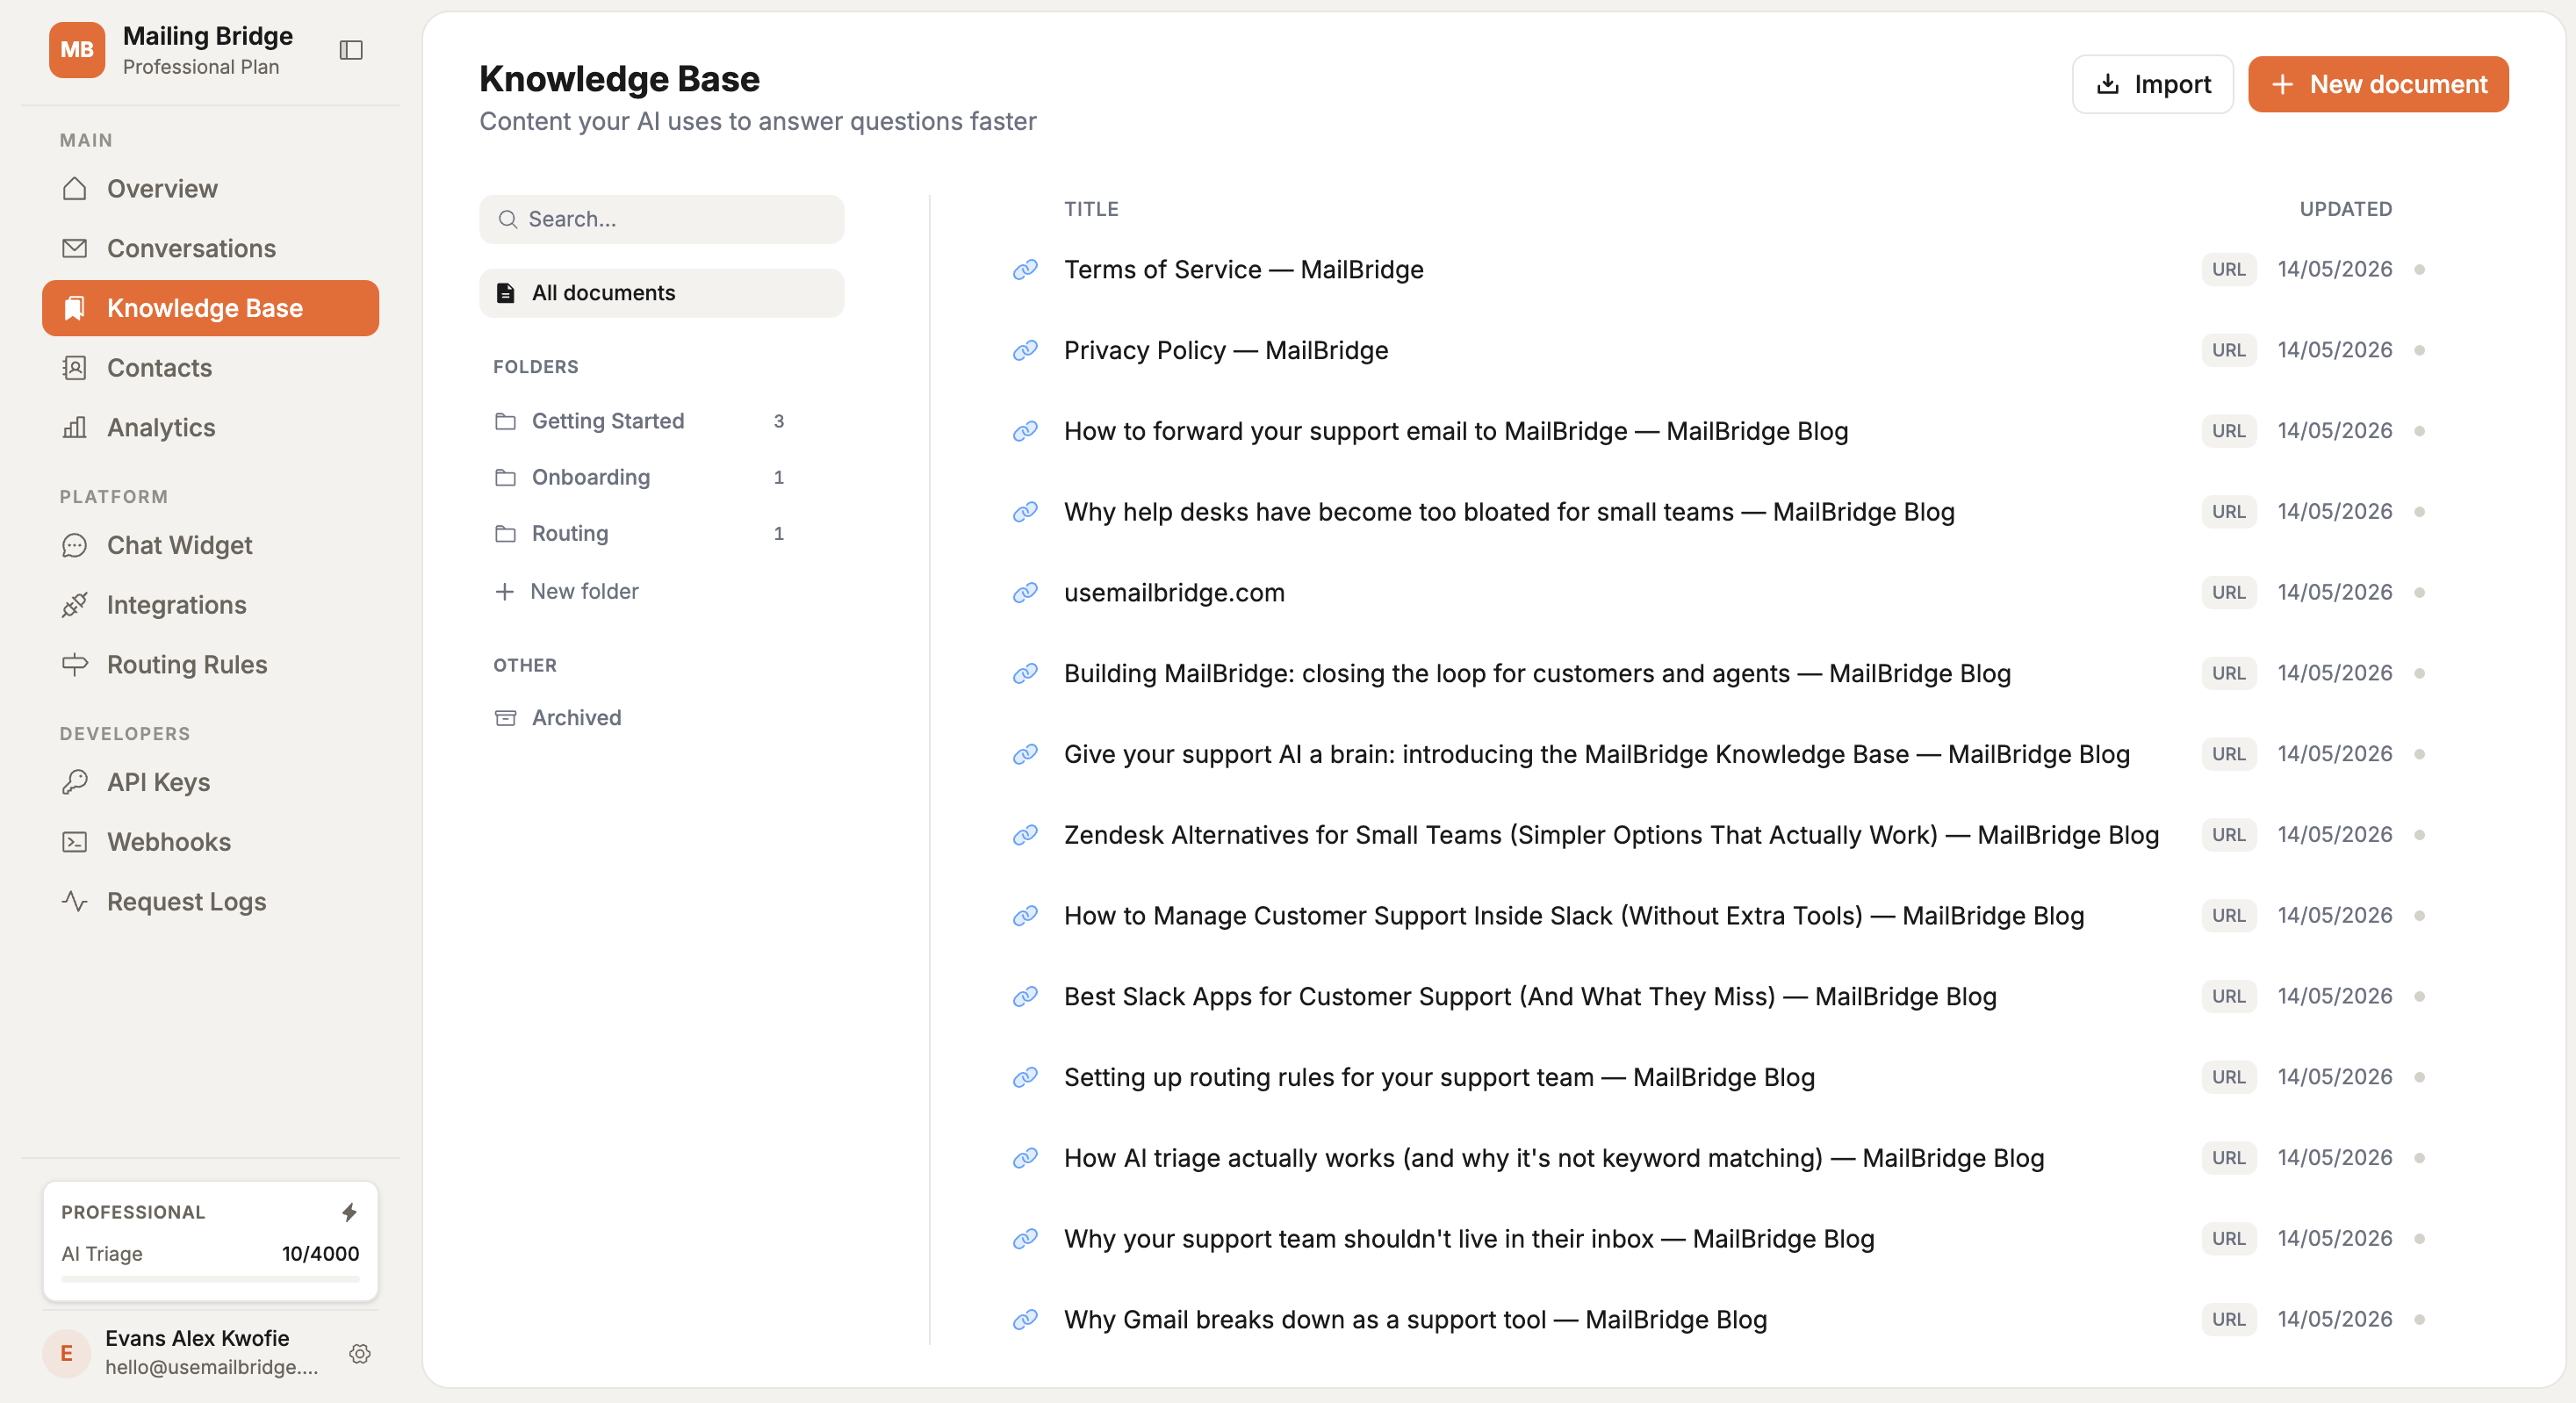Click the Integrations plug icon

pos(75,605)
